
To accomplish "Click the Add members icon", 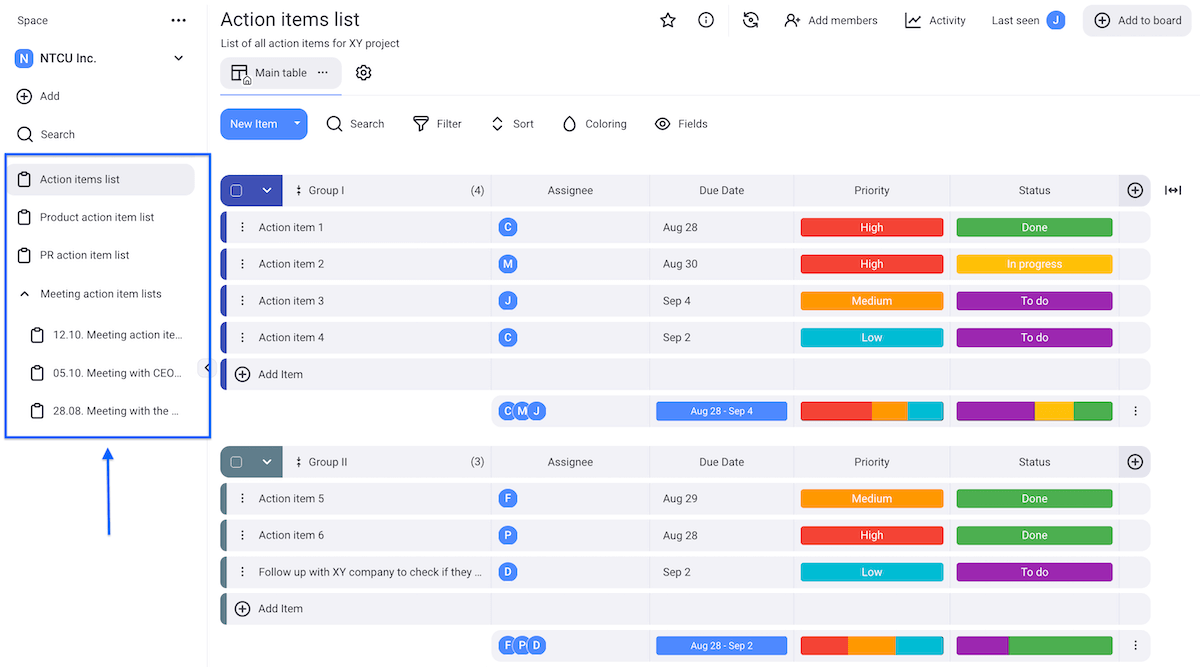I will [790, 20].
